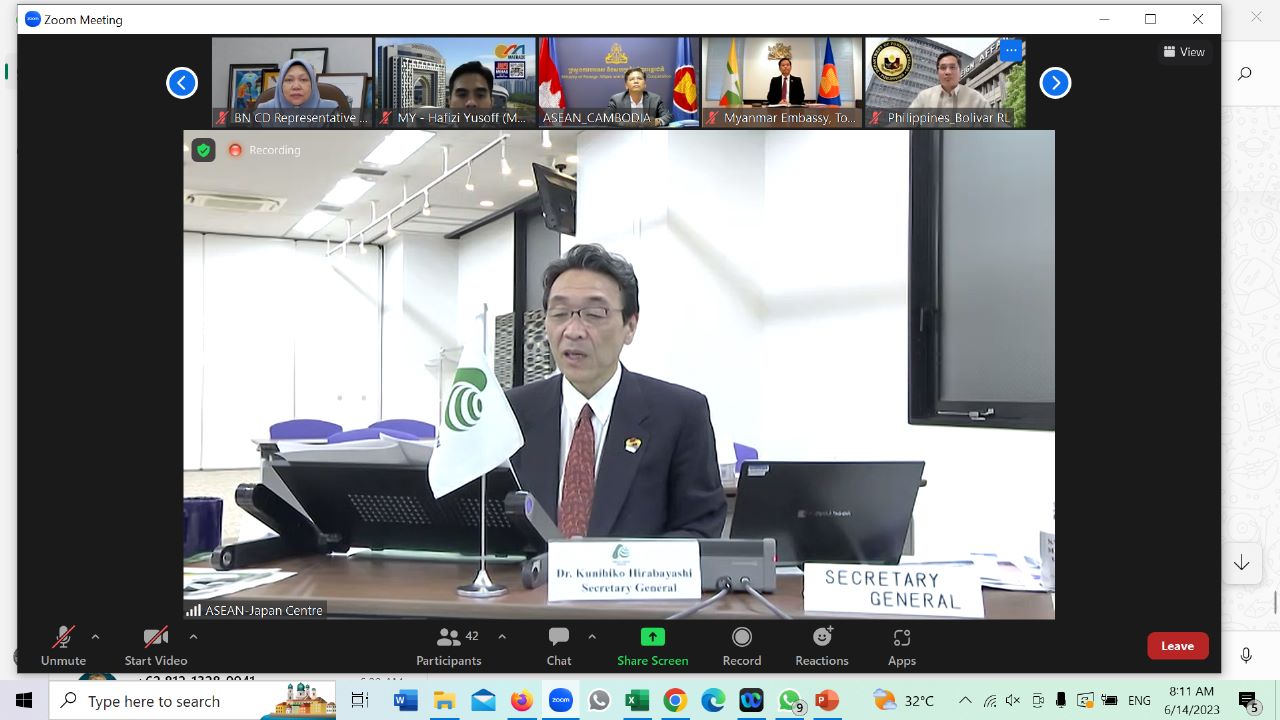Expand video options arrow next to Start Video
This screenshot has height=720, width=1280.
point(193,636)
